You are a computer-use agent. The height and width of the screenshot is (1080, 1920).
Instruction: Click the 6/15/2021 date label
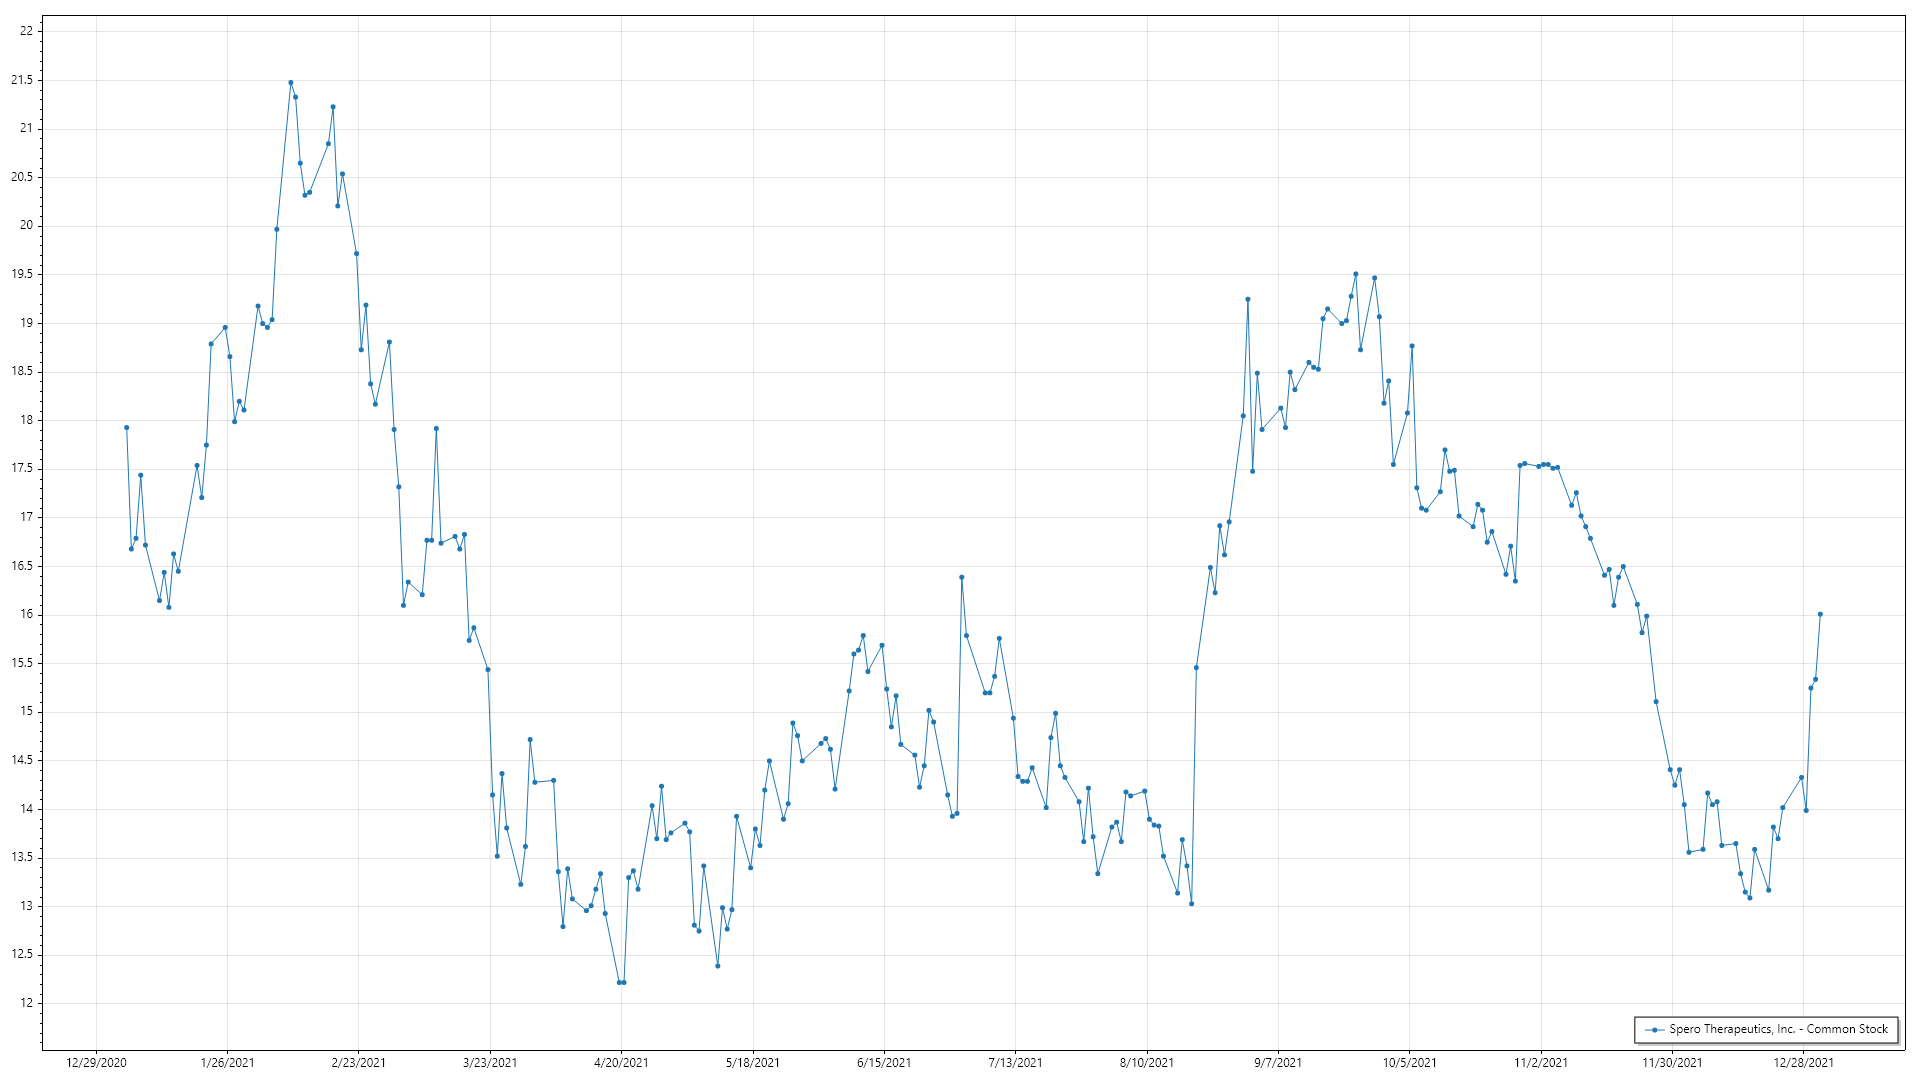884,1063
